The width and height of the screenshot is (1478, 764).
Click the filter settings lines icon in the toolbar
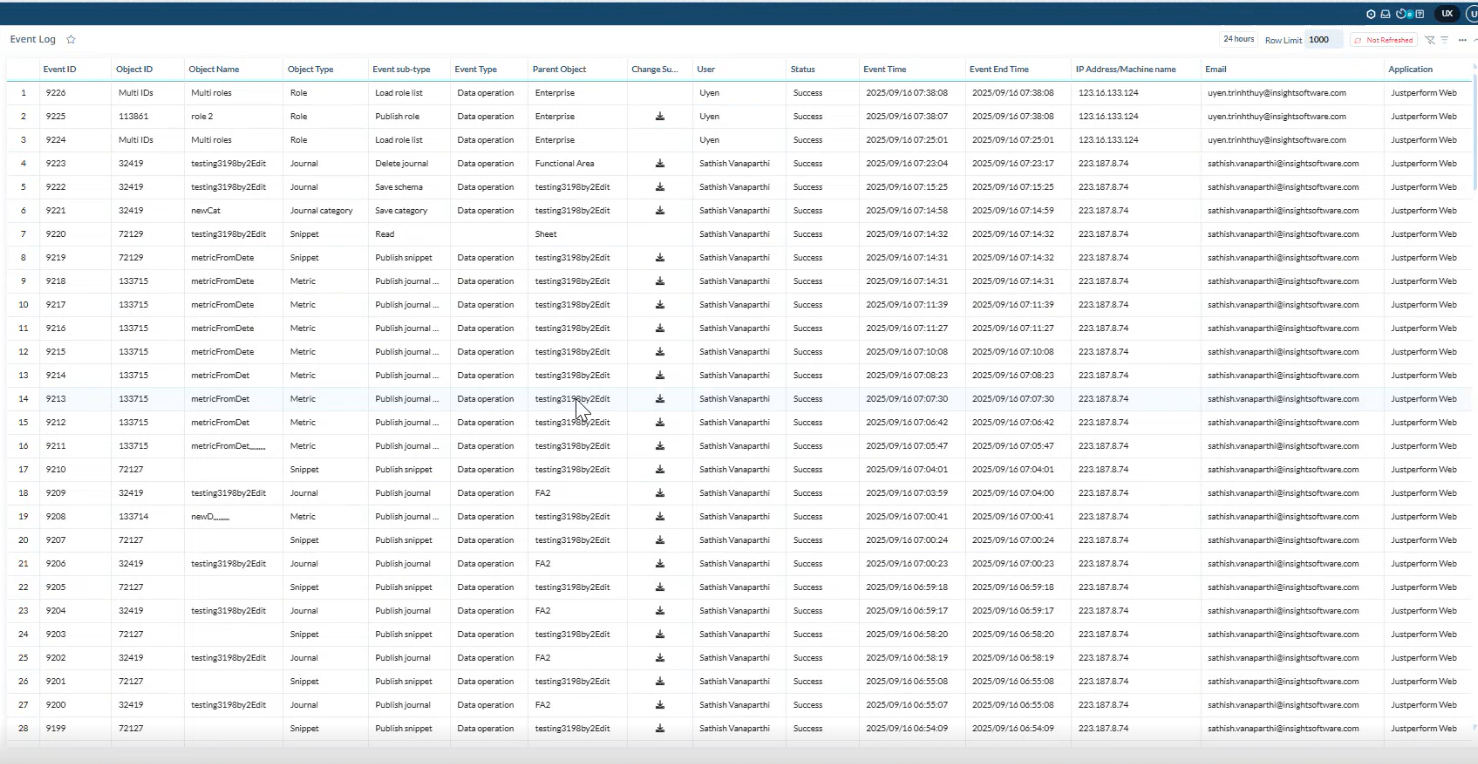[x=1444, y=41]
